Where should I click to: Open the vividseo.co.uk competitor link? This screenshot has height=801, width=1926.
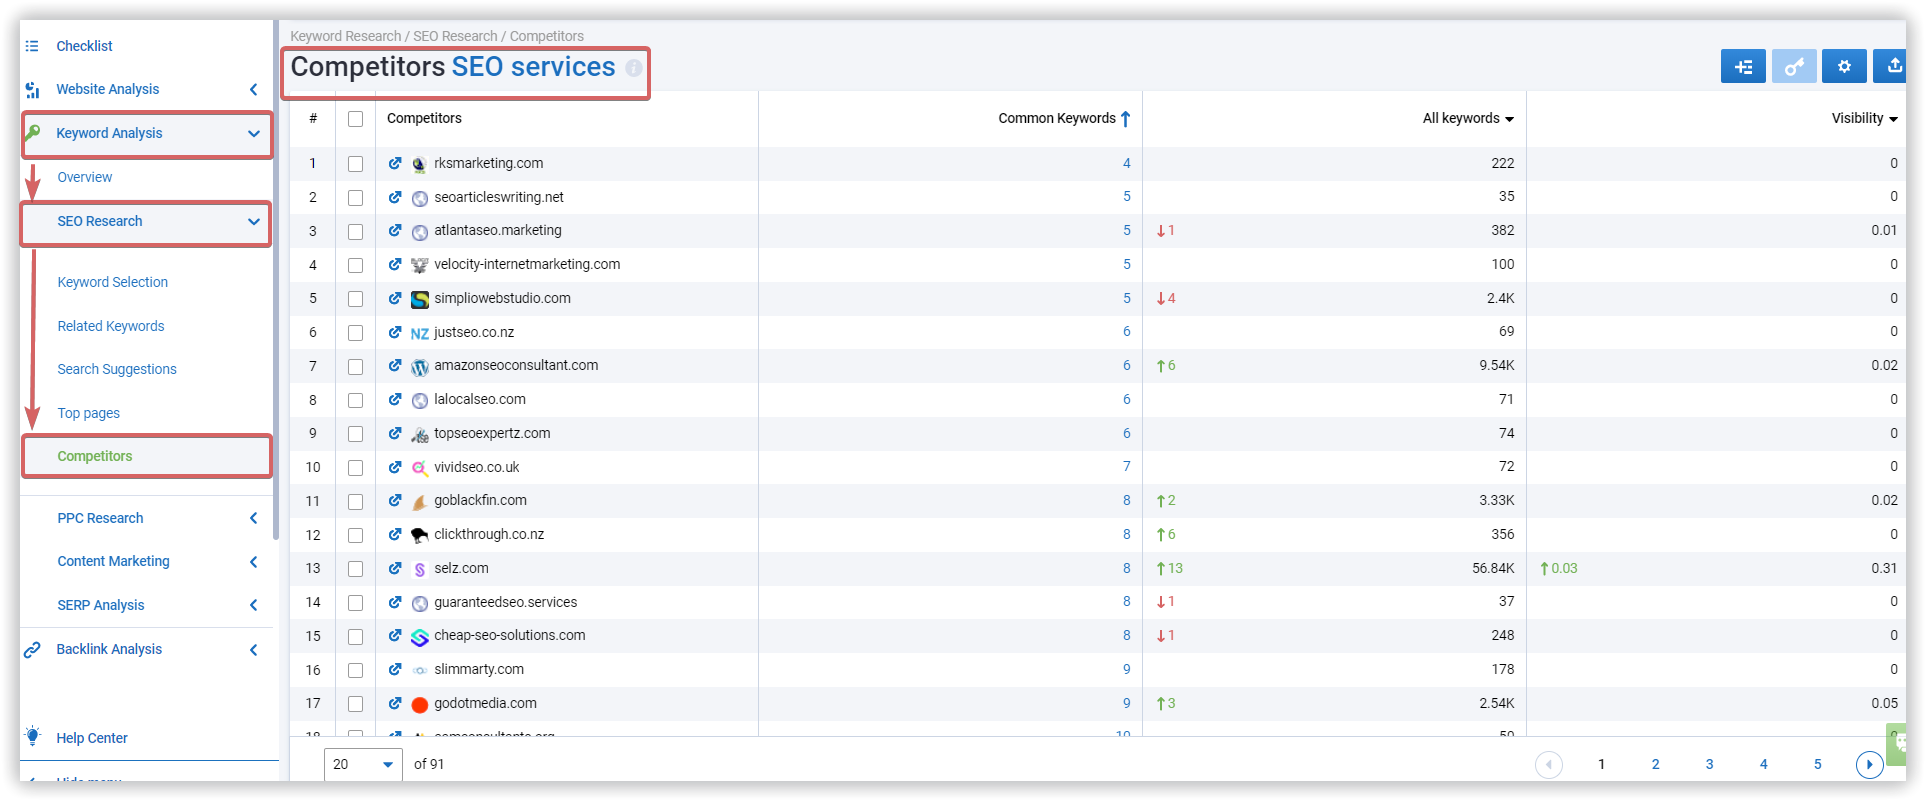477,467
